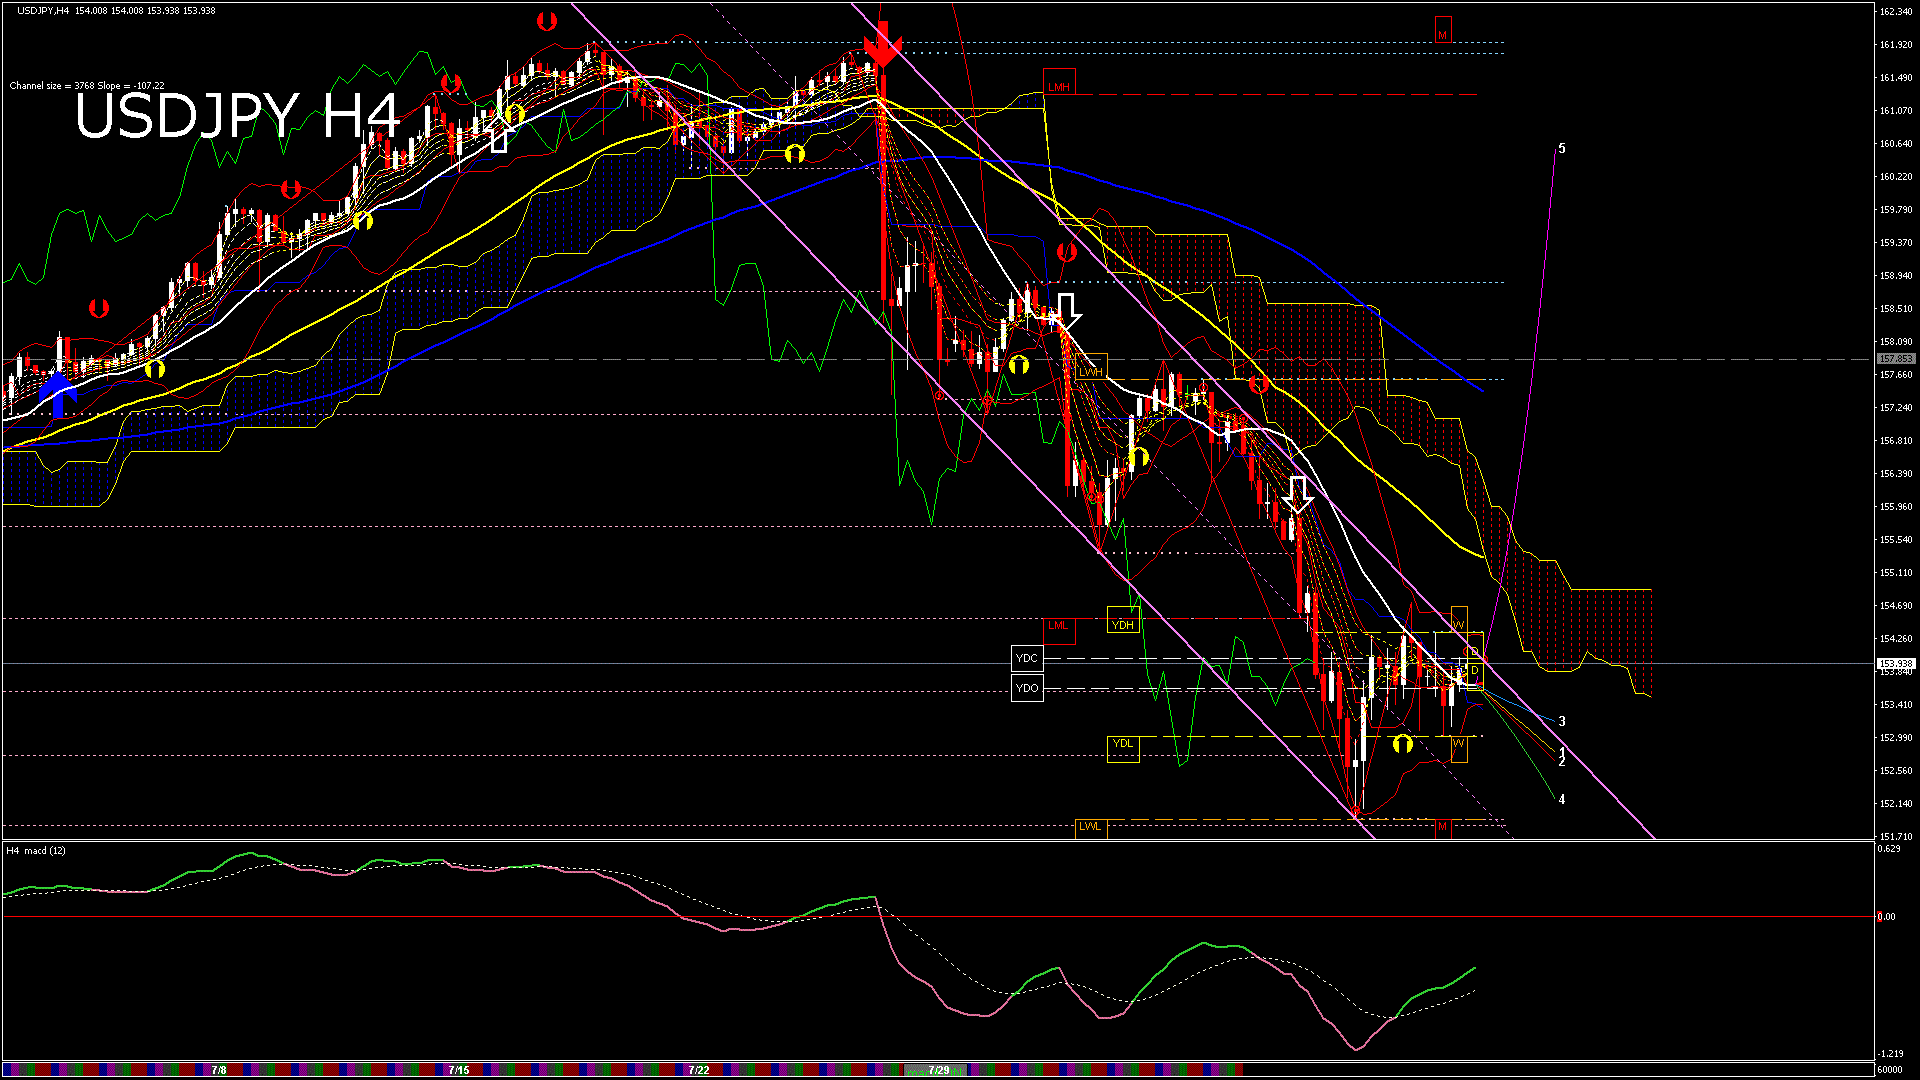Click the current price tag 153.938
The height and width of the screenshot is (1080, 1920).
point(1895,664)
